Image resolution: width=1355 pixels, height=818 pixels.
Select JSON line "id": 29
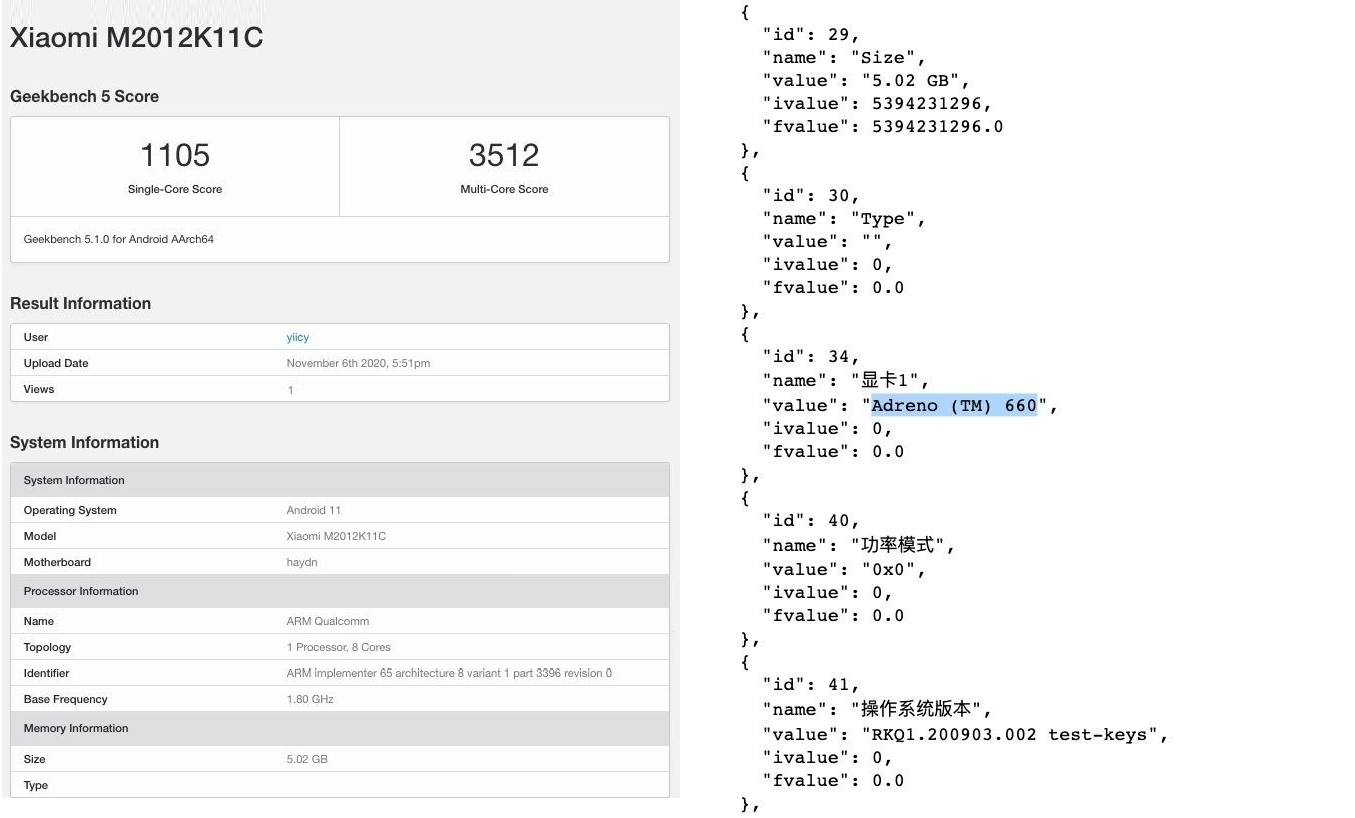pos(811,34)
